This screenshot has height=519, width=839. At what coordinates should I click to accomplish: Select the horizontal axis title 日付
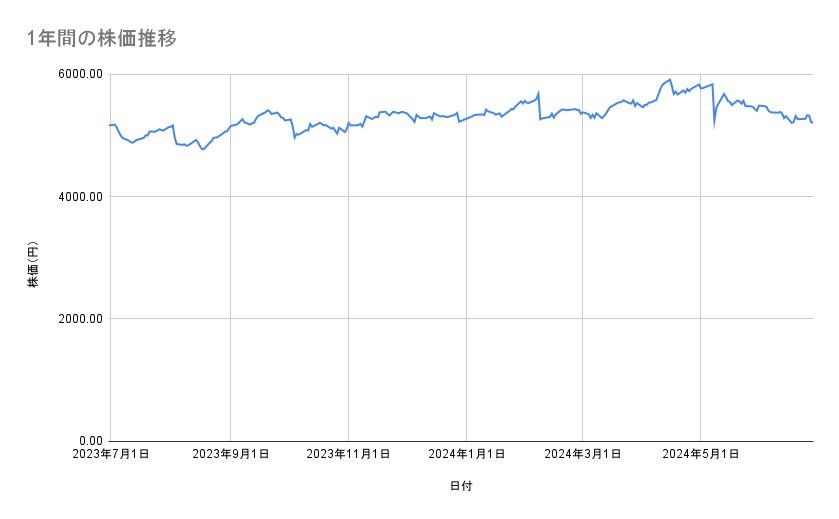tap(461, 486)
